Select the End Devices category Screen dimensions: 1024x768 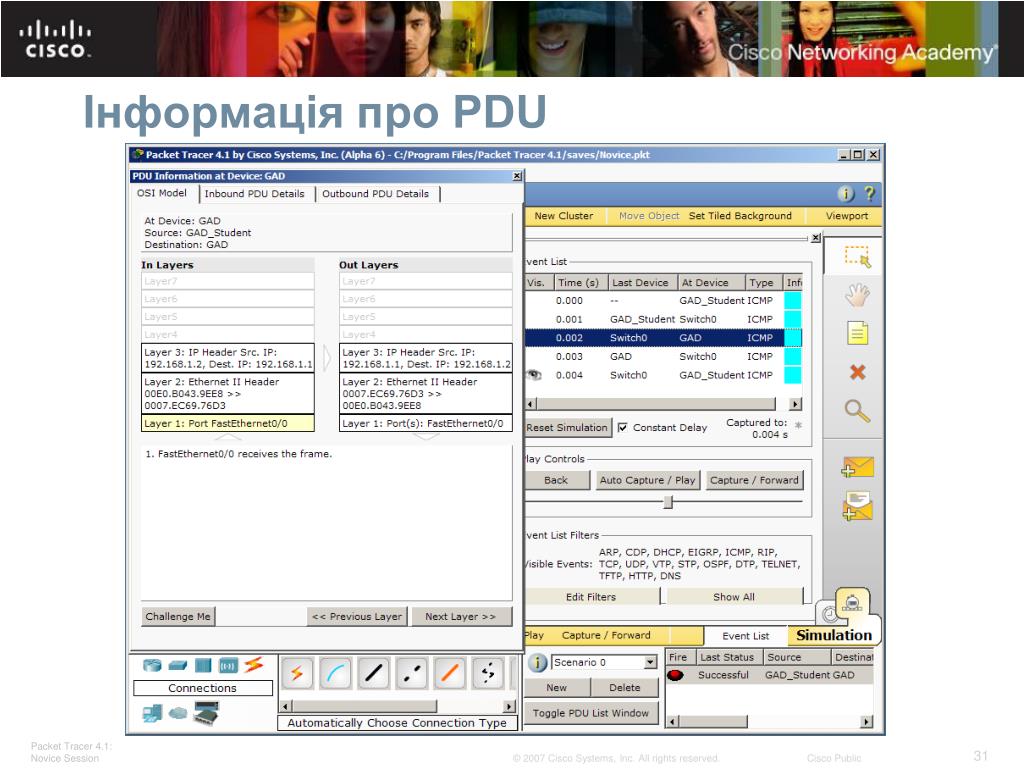(152, 713)
